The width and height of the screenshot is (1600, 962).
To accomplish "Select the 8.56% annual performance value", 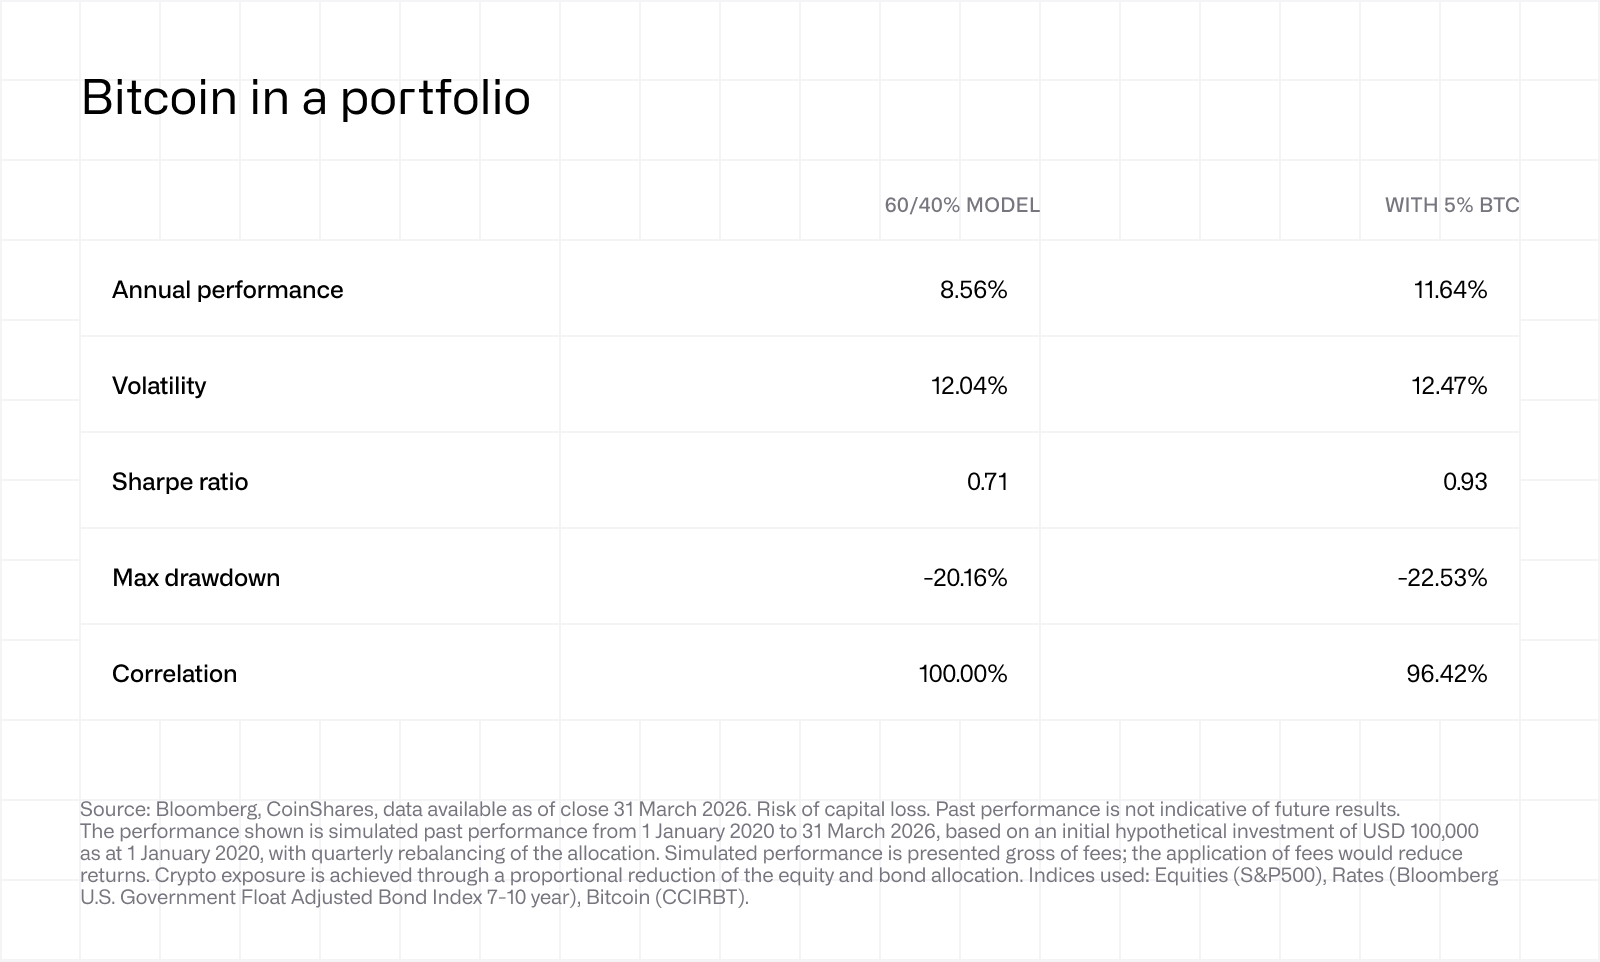I will 973,290.
